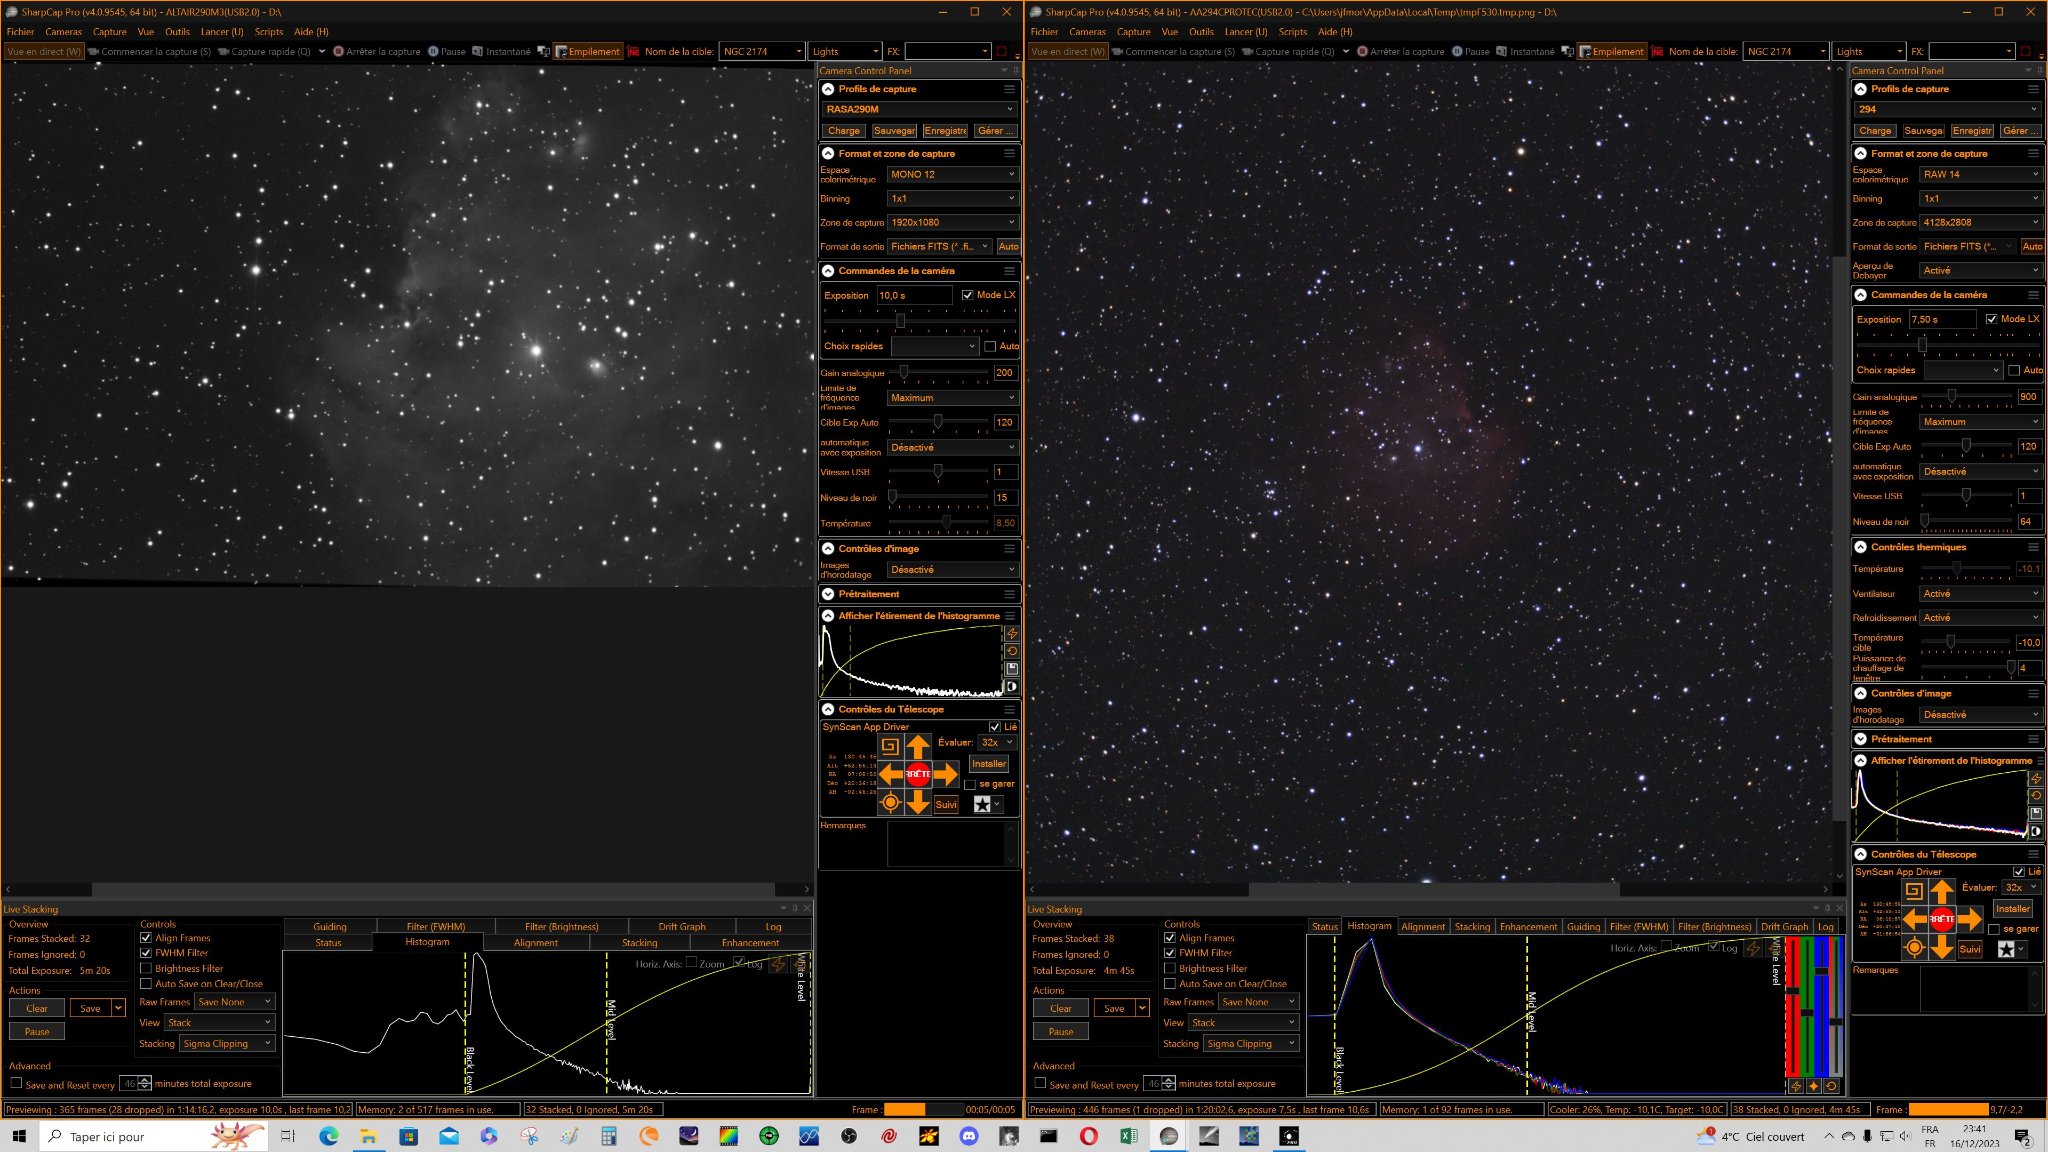Reset stretch in left window mini histogram
Screen dimensions: 2048x1152
pos(1012,651)
